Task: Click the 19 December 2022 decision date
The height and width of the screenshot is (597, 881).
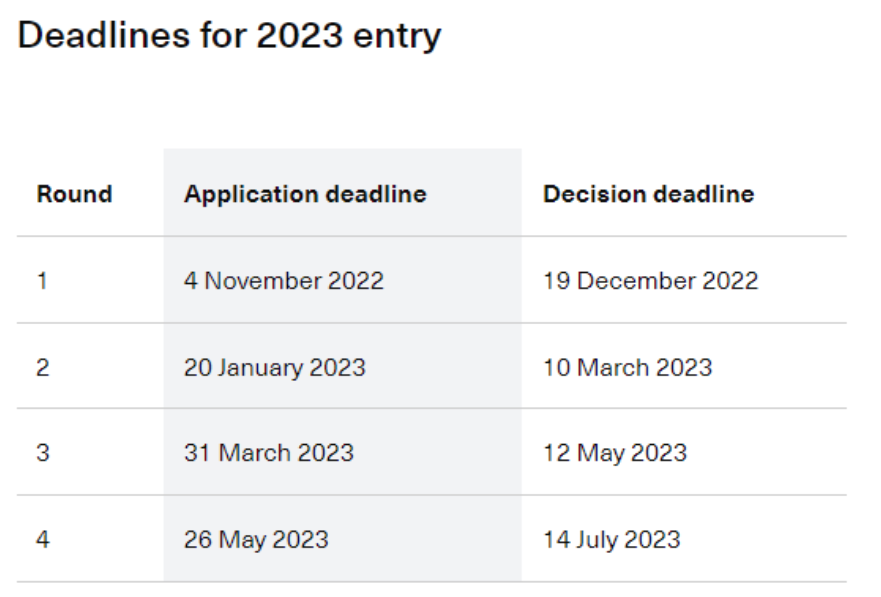Action: tap(650, 281)
